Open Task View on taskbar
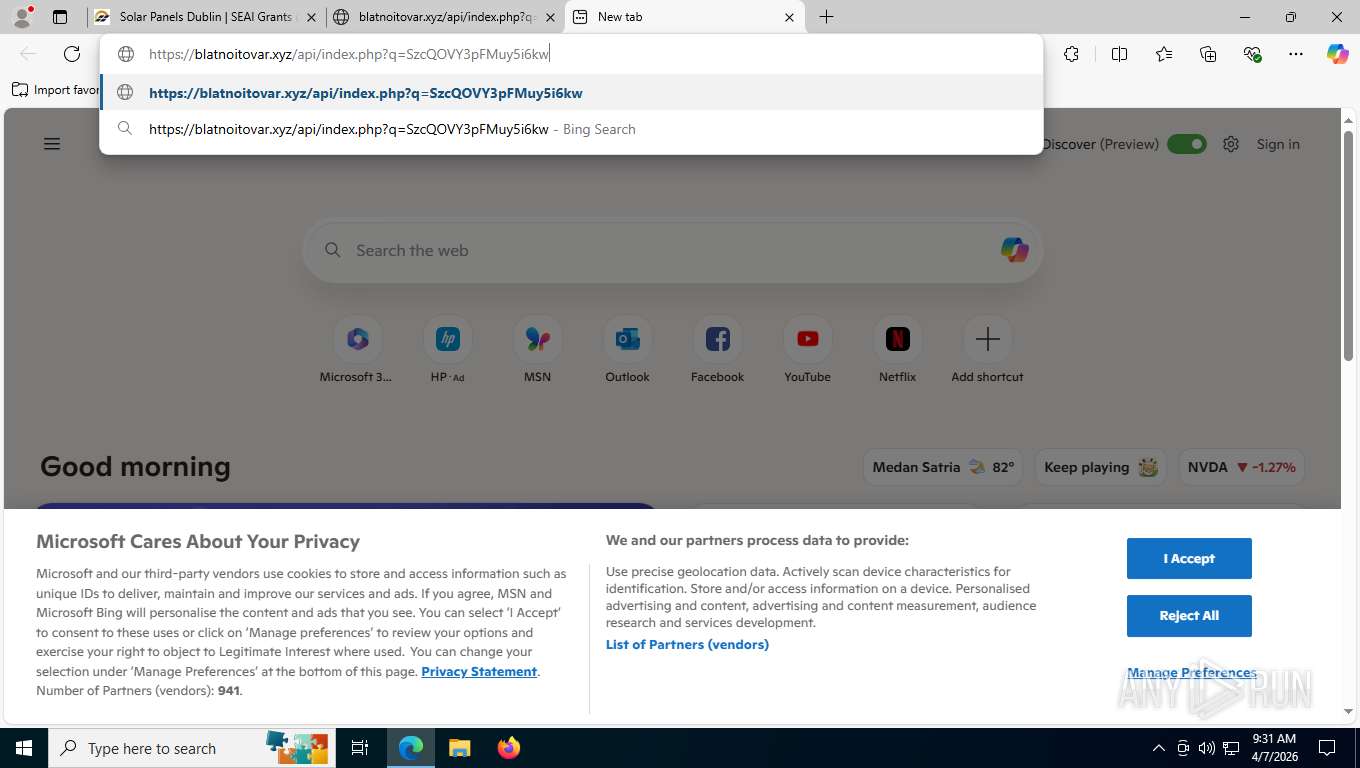This screenshot has width=1360, height=768. coord(360,748)
